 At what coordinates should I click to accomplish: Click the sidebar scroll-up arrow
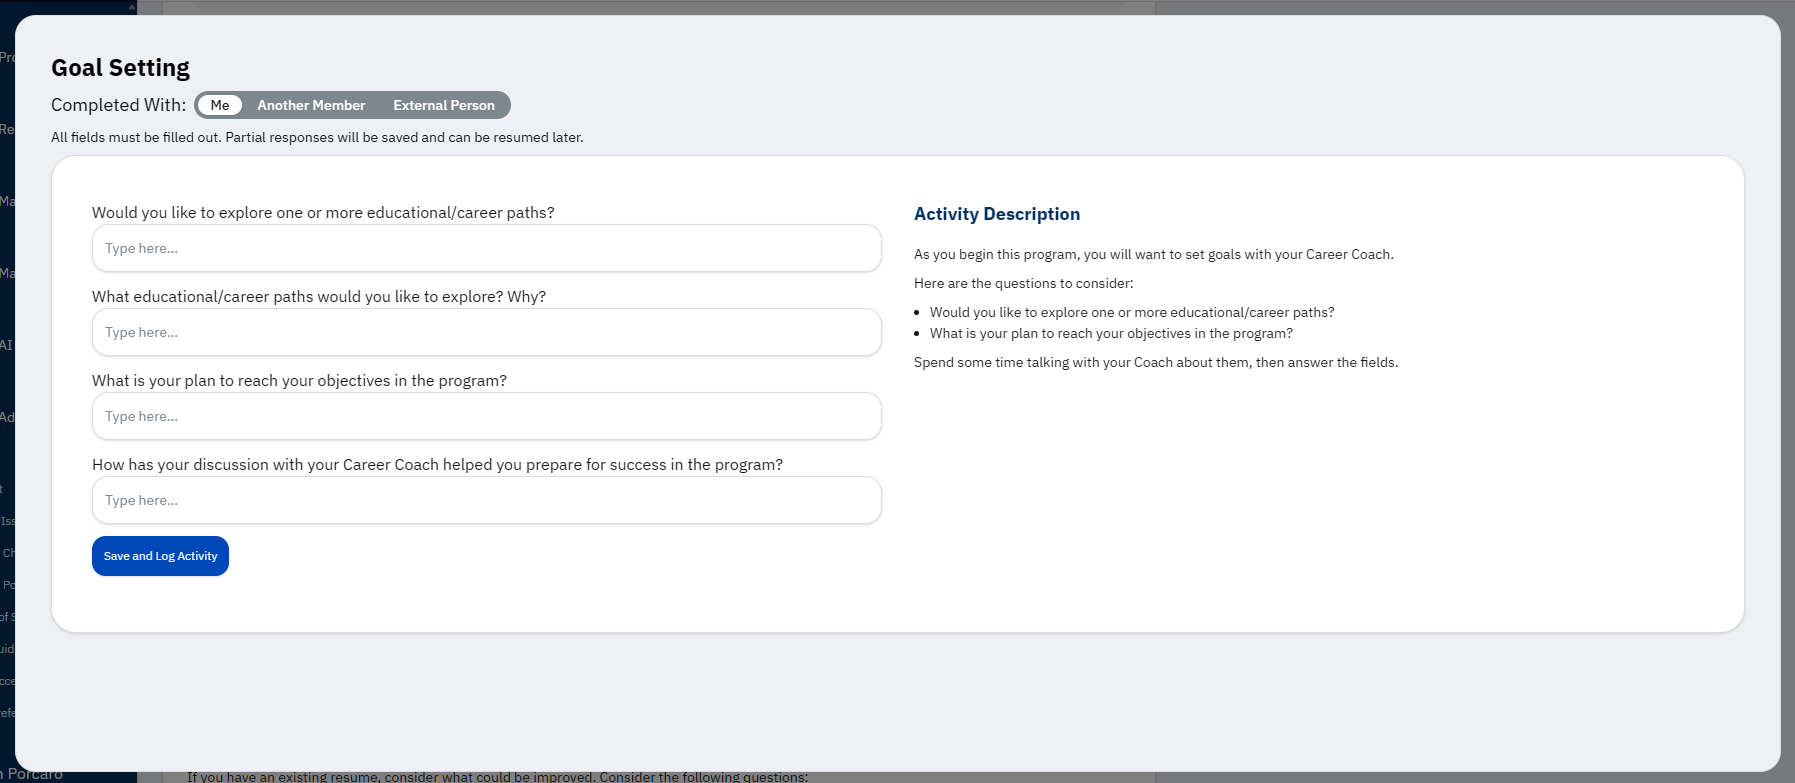[x=132, y=6]
